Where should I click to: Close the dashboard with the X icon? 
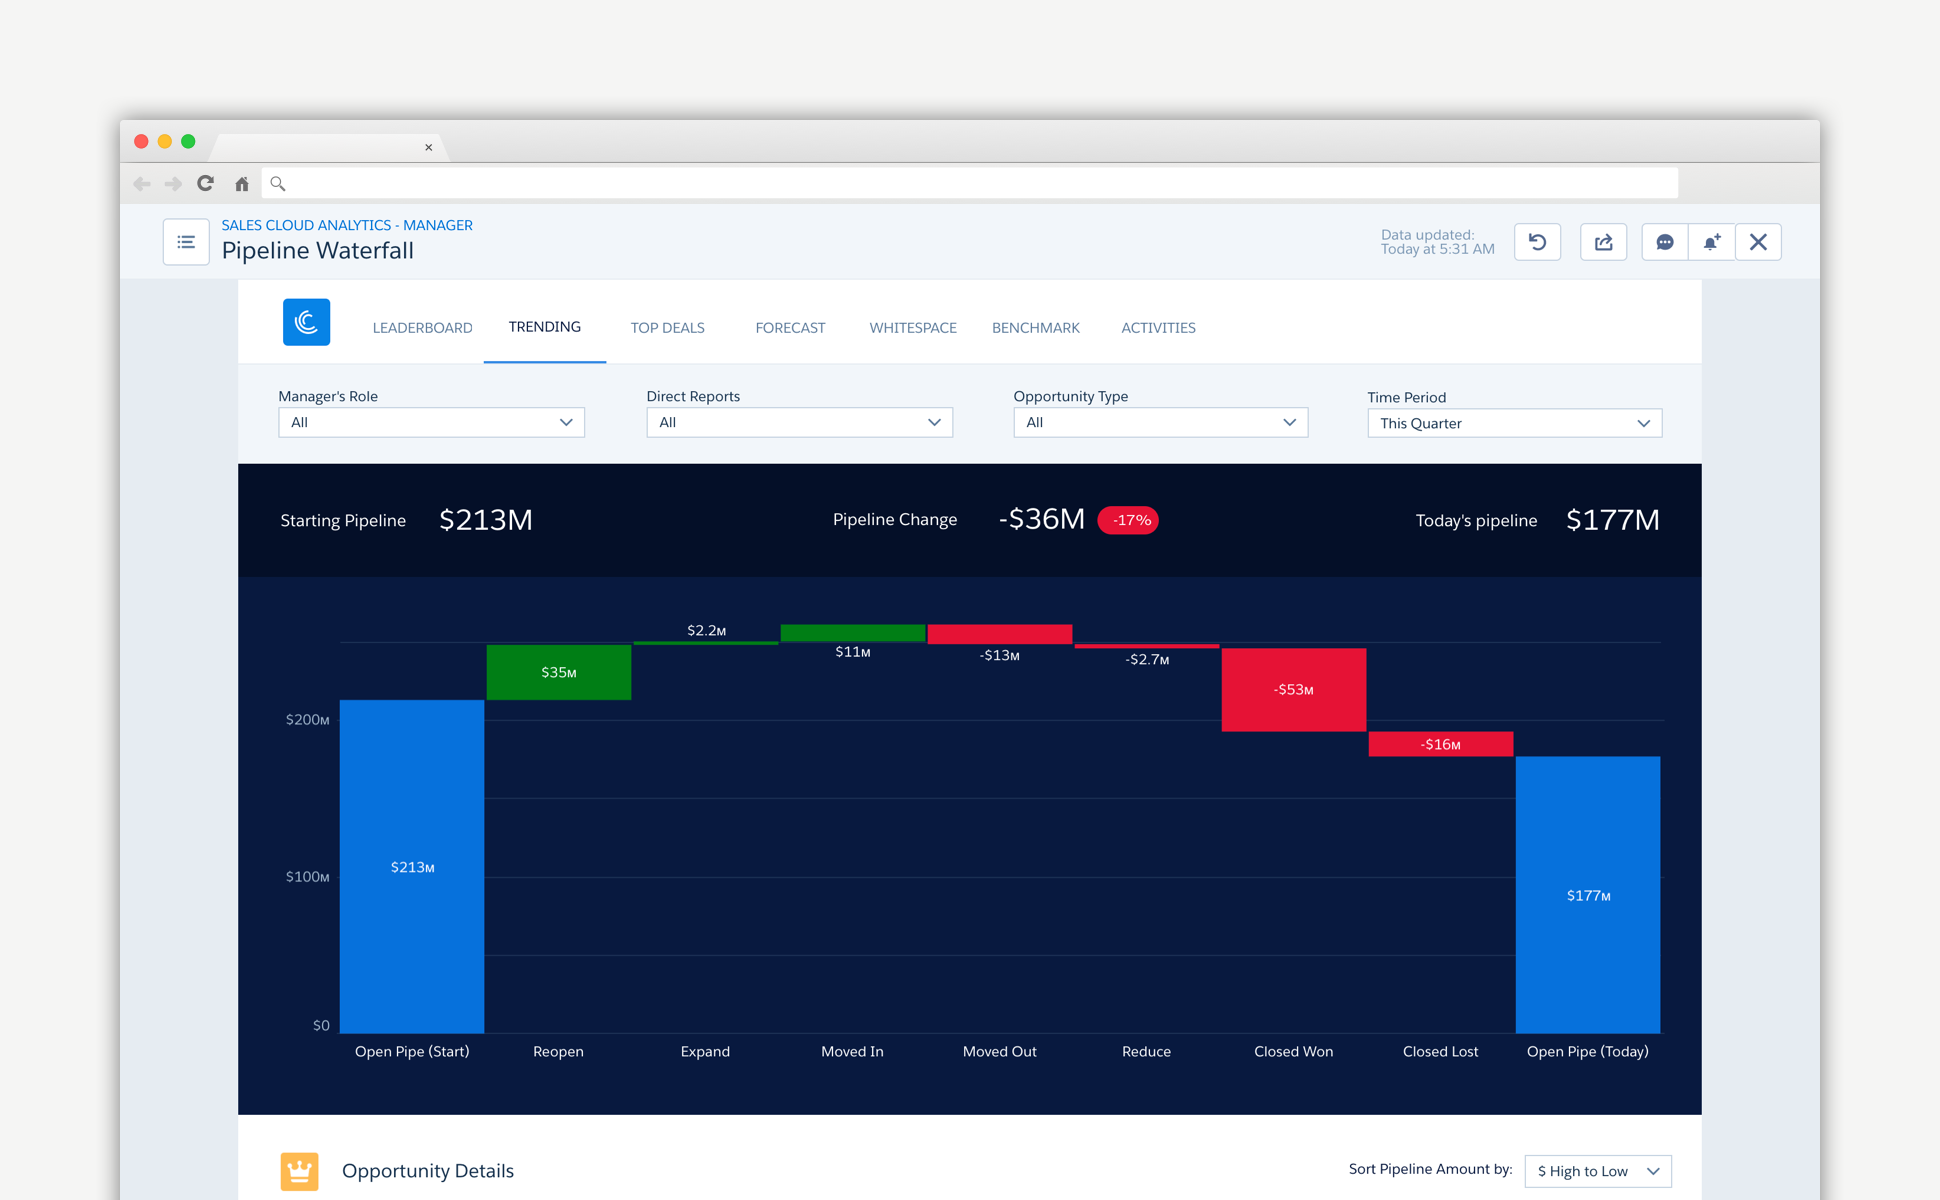(1758, 242)
